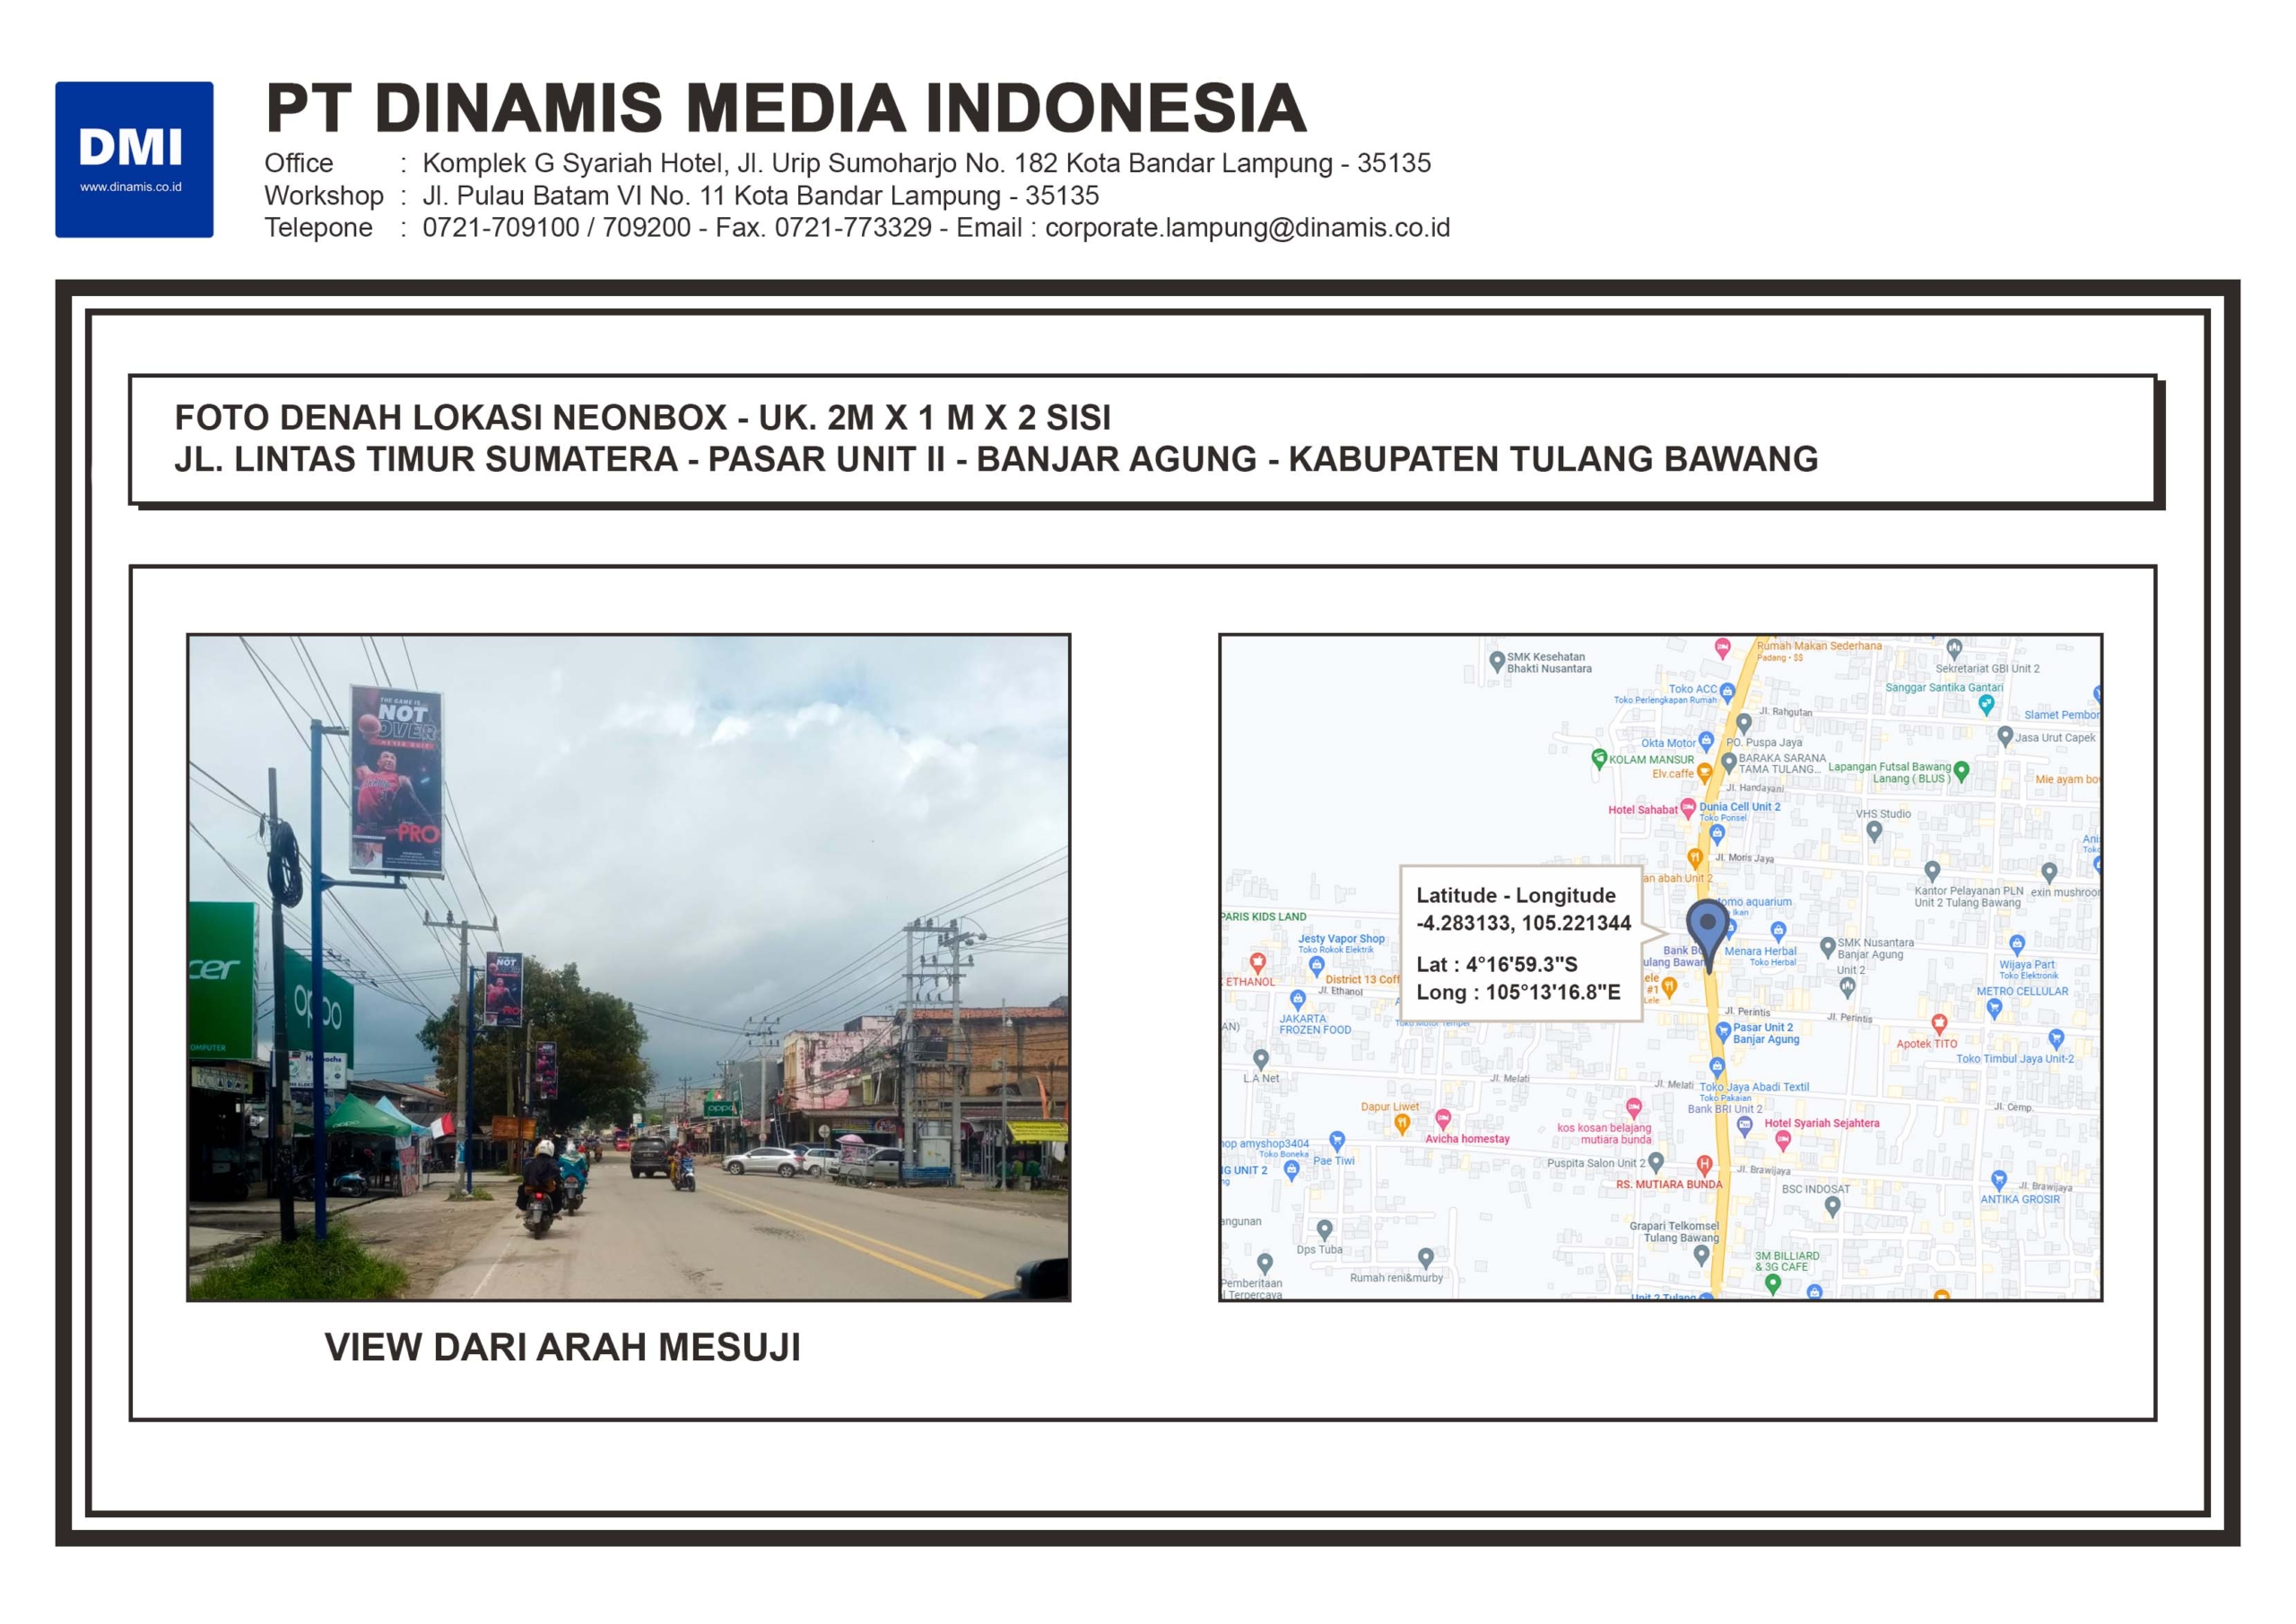
Task: Click the PT DINAMIS MEDIA INDONESIA heading
Action: pos(786,108)
